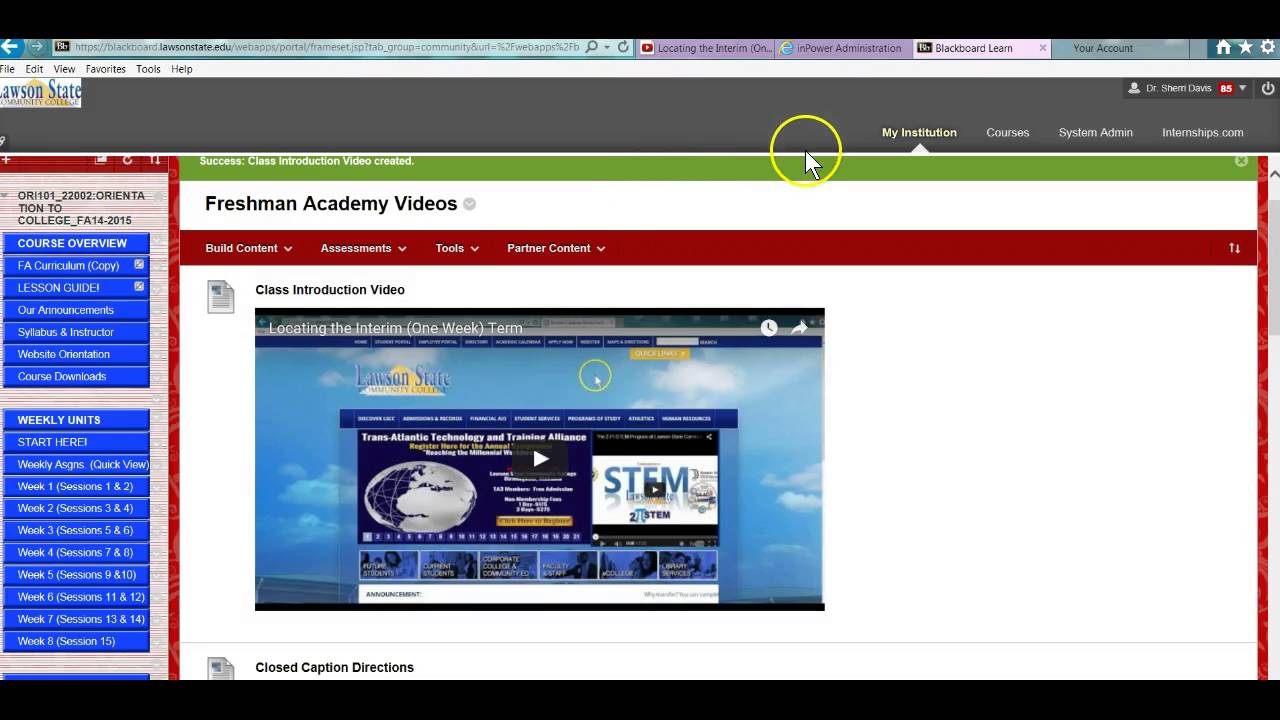Open Week 1 (Sessions 1 & 2)
The image size is (1280, 720).
(x=75, y=486)
